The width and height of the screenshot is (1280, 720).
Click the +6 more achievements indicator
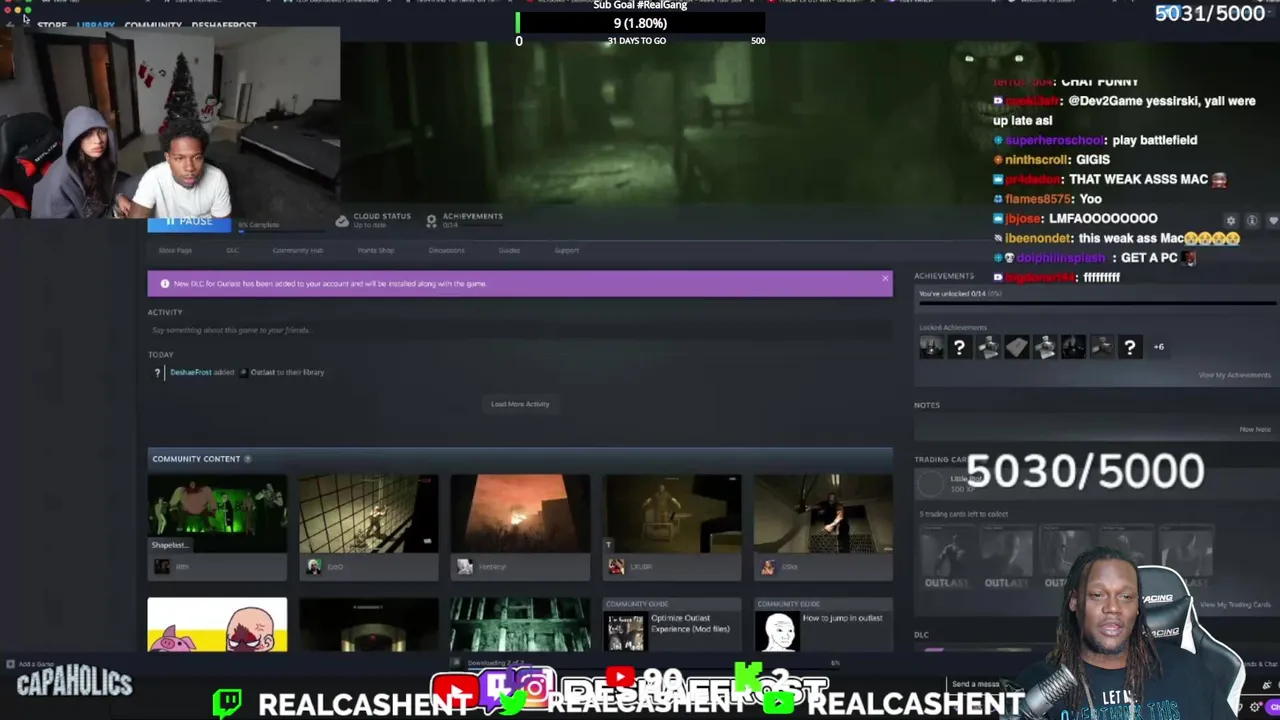(x=1158, y=347)
